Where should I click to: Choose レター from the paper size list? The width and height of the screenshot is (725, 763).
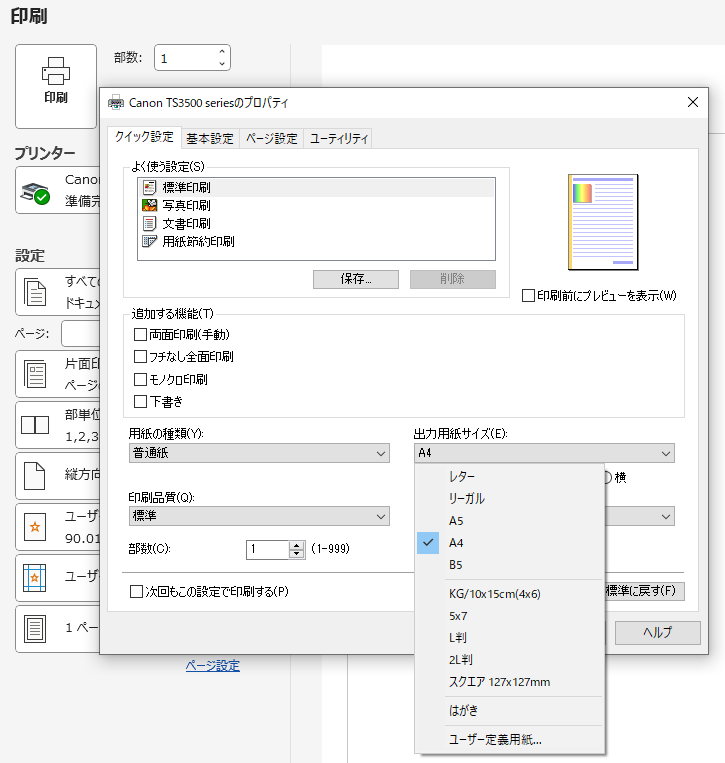510,476
